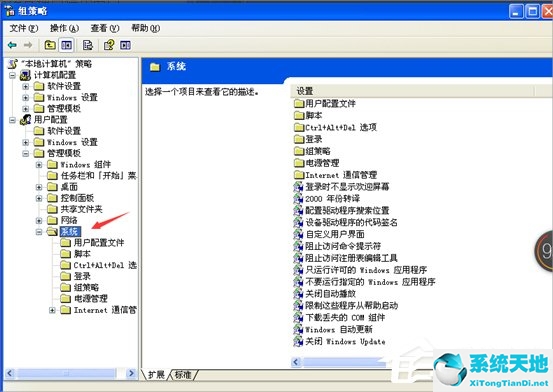This screenshot has height=392, width=553.
Task: Collapse the 计算机配置 tree node
Action: [x=12, y=75]
